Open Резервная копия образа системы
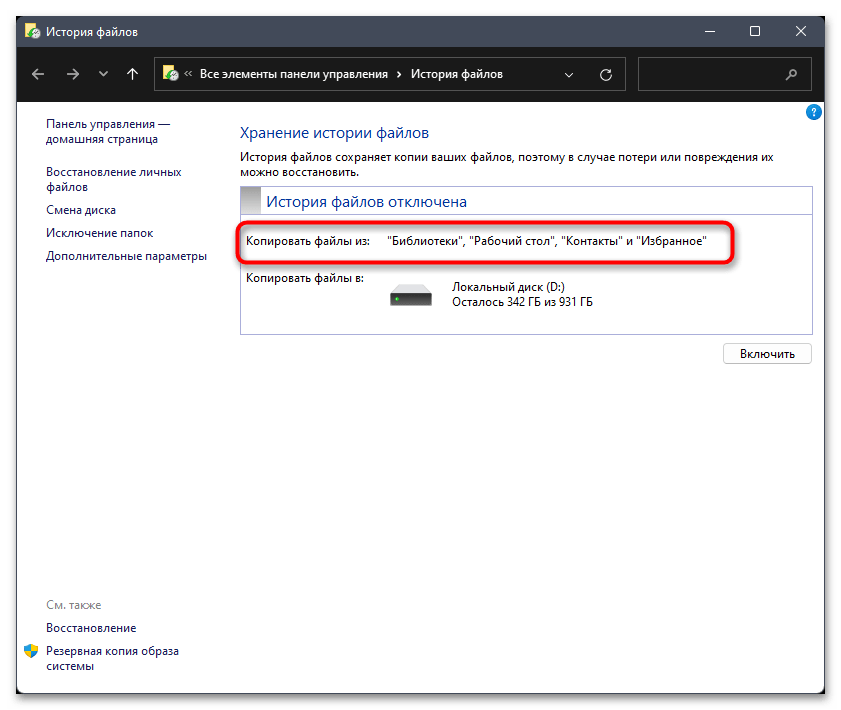This screenshot has width=841, height=710. pyautogui.click(x=112, y=658)
